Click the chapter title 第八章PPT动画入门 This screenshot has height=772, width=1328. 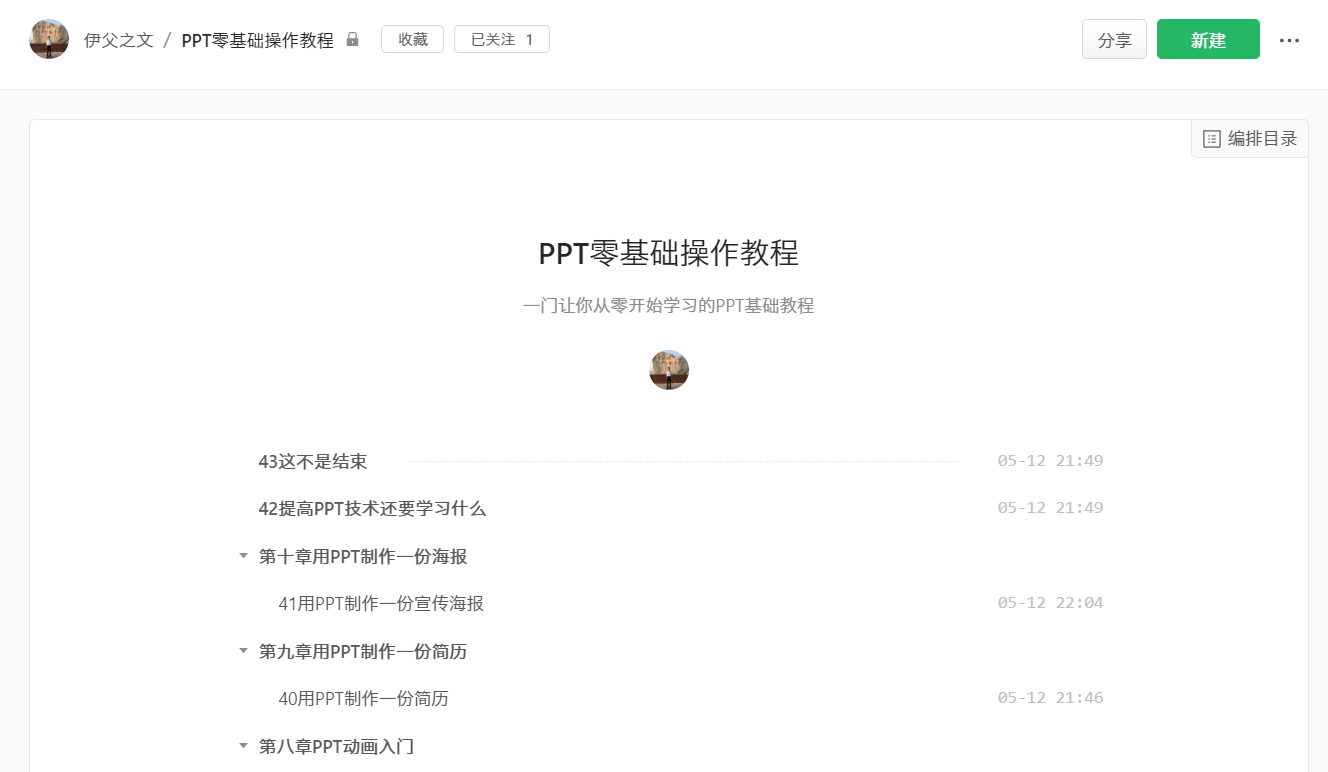click(x=336, y=746)
